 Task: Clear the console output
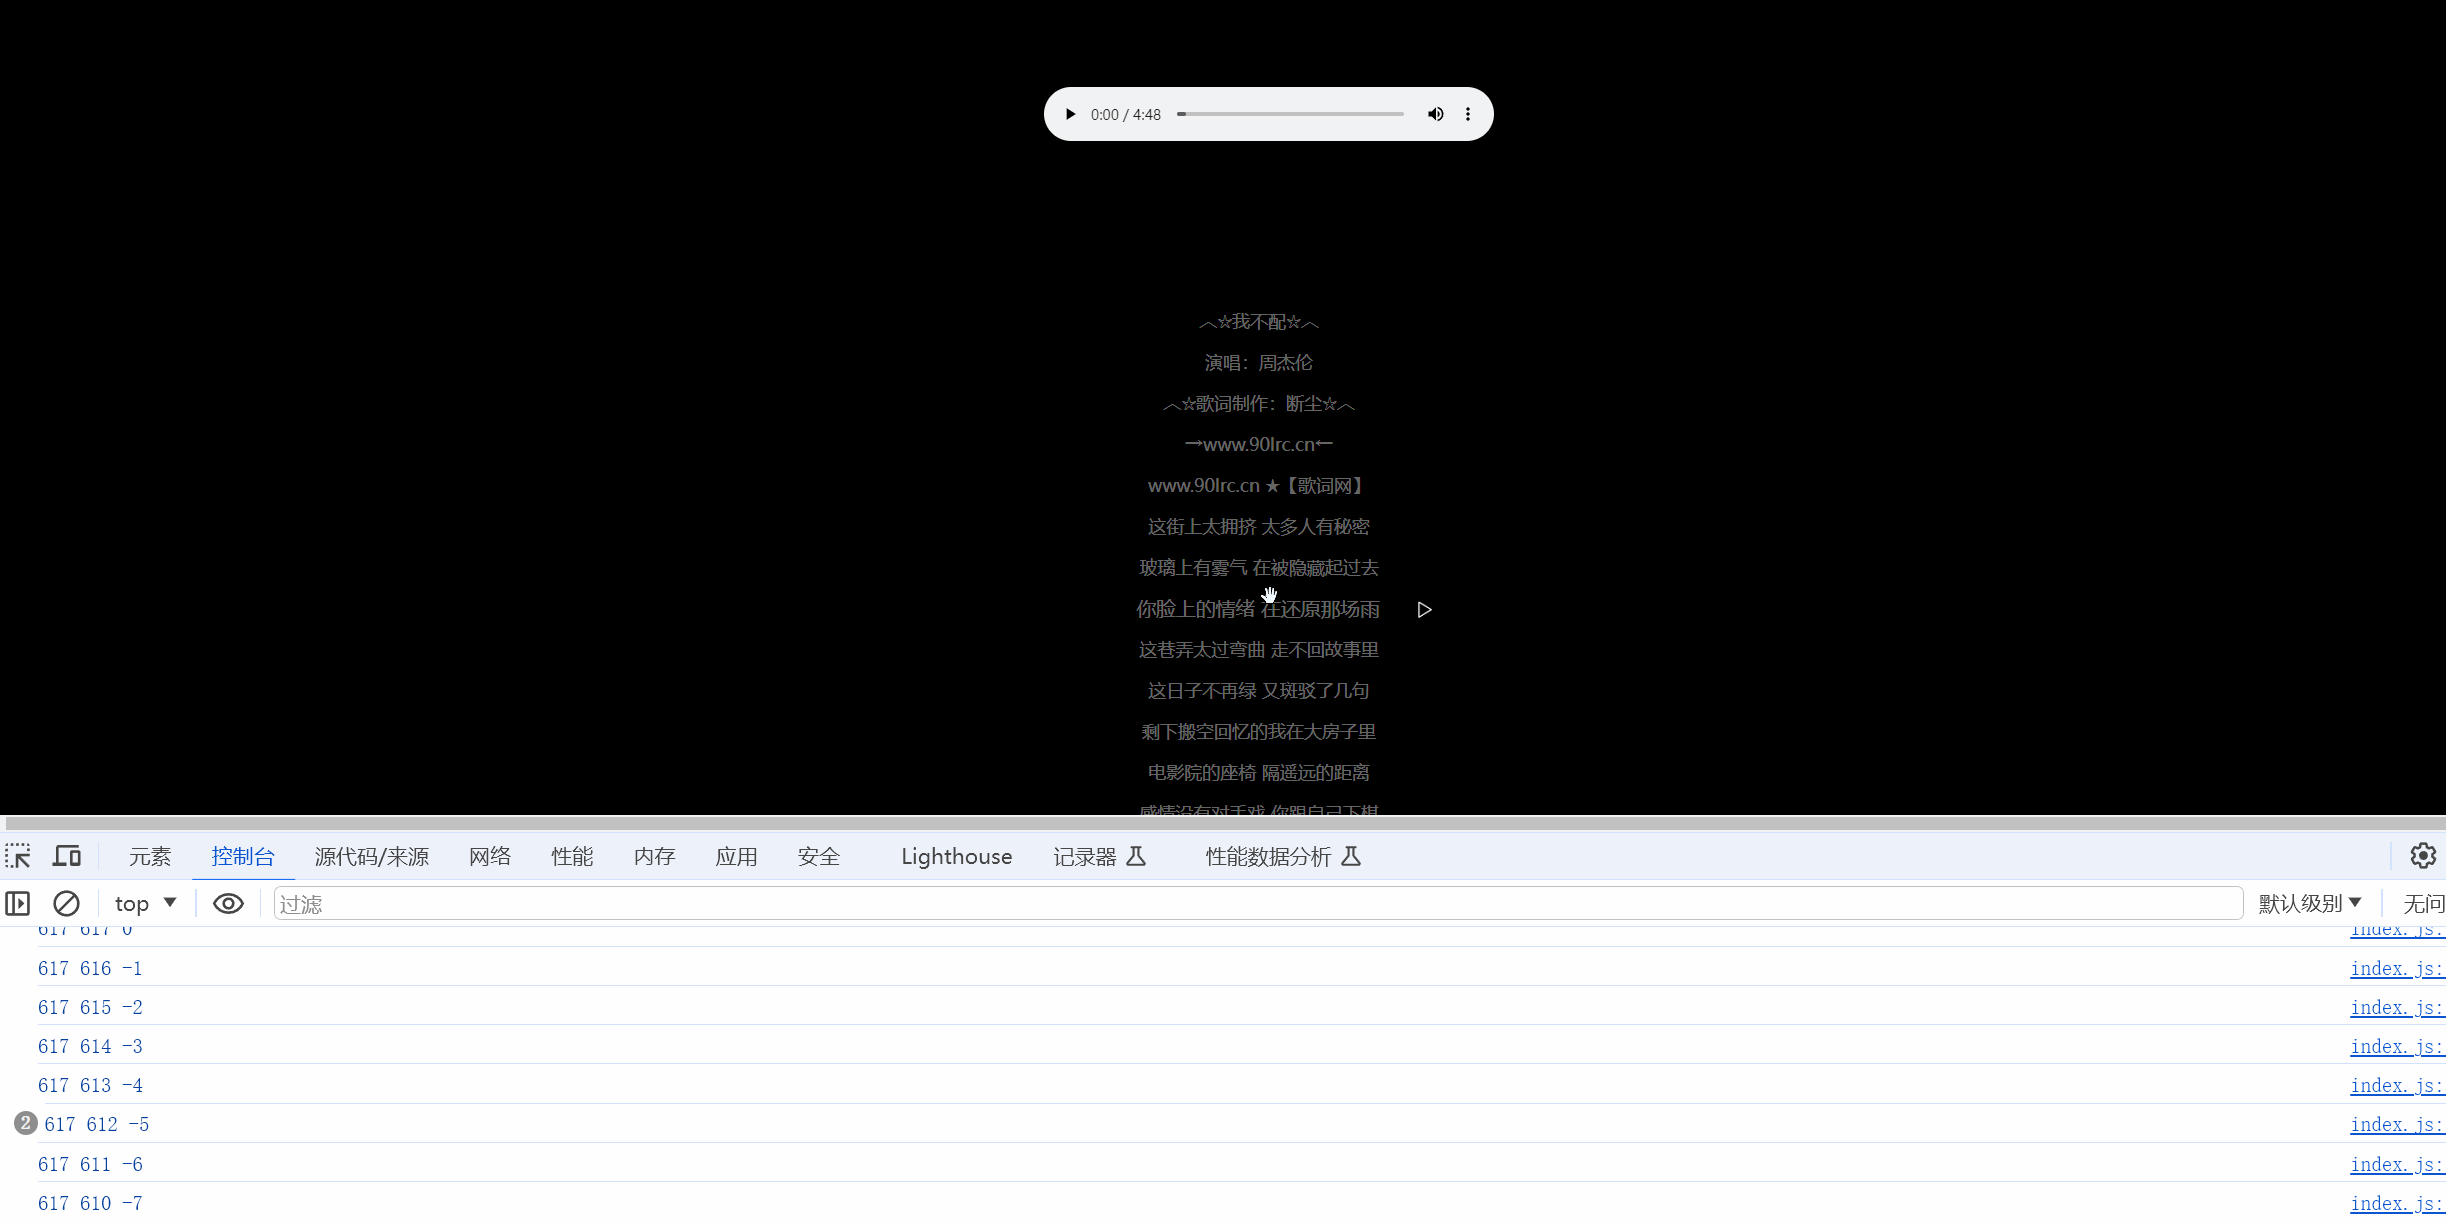point(66,904)
